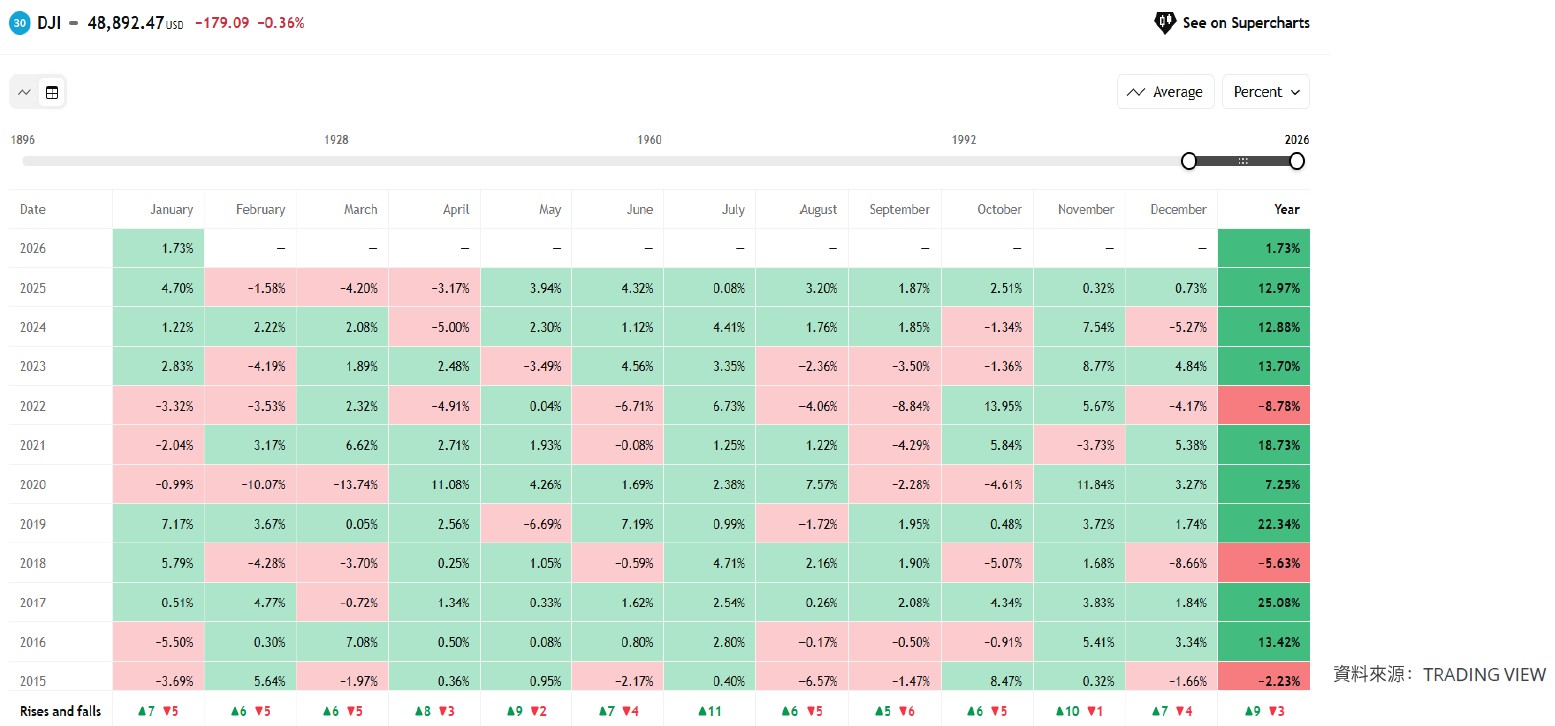Click the right range slider handle
The width and height of the screenshot is (1555, 726).
click(x=1297, y=161)
